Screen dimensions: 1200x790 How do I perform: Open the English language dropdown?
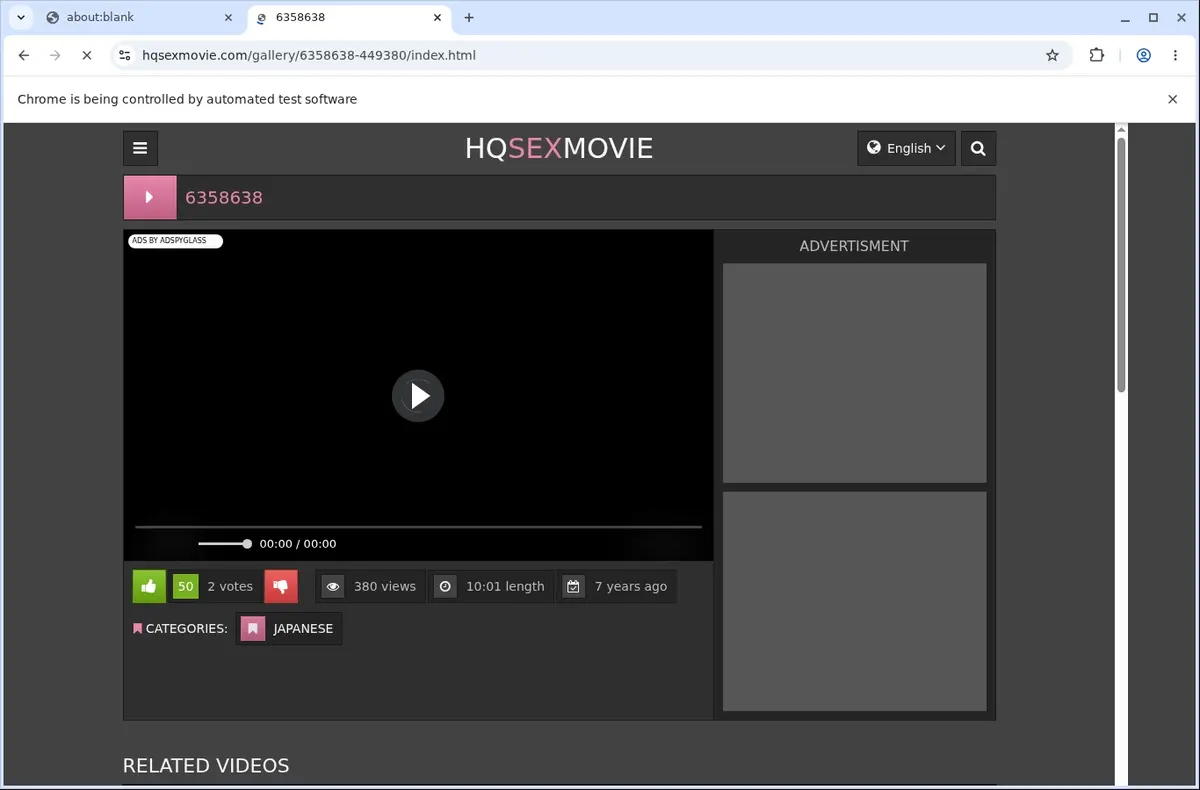point(906,148)
